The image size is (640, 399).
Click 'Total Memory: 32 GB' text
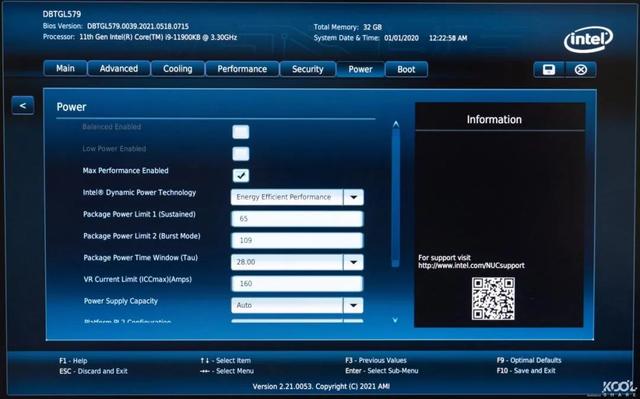[348, 27]
